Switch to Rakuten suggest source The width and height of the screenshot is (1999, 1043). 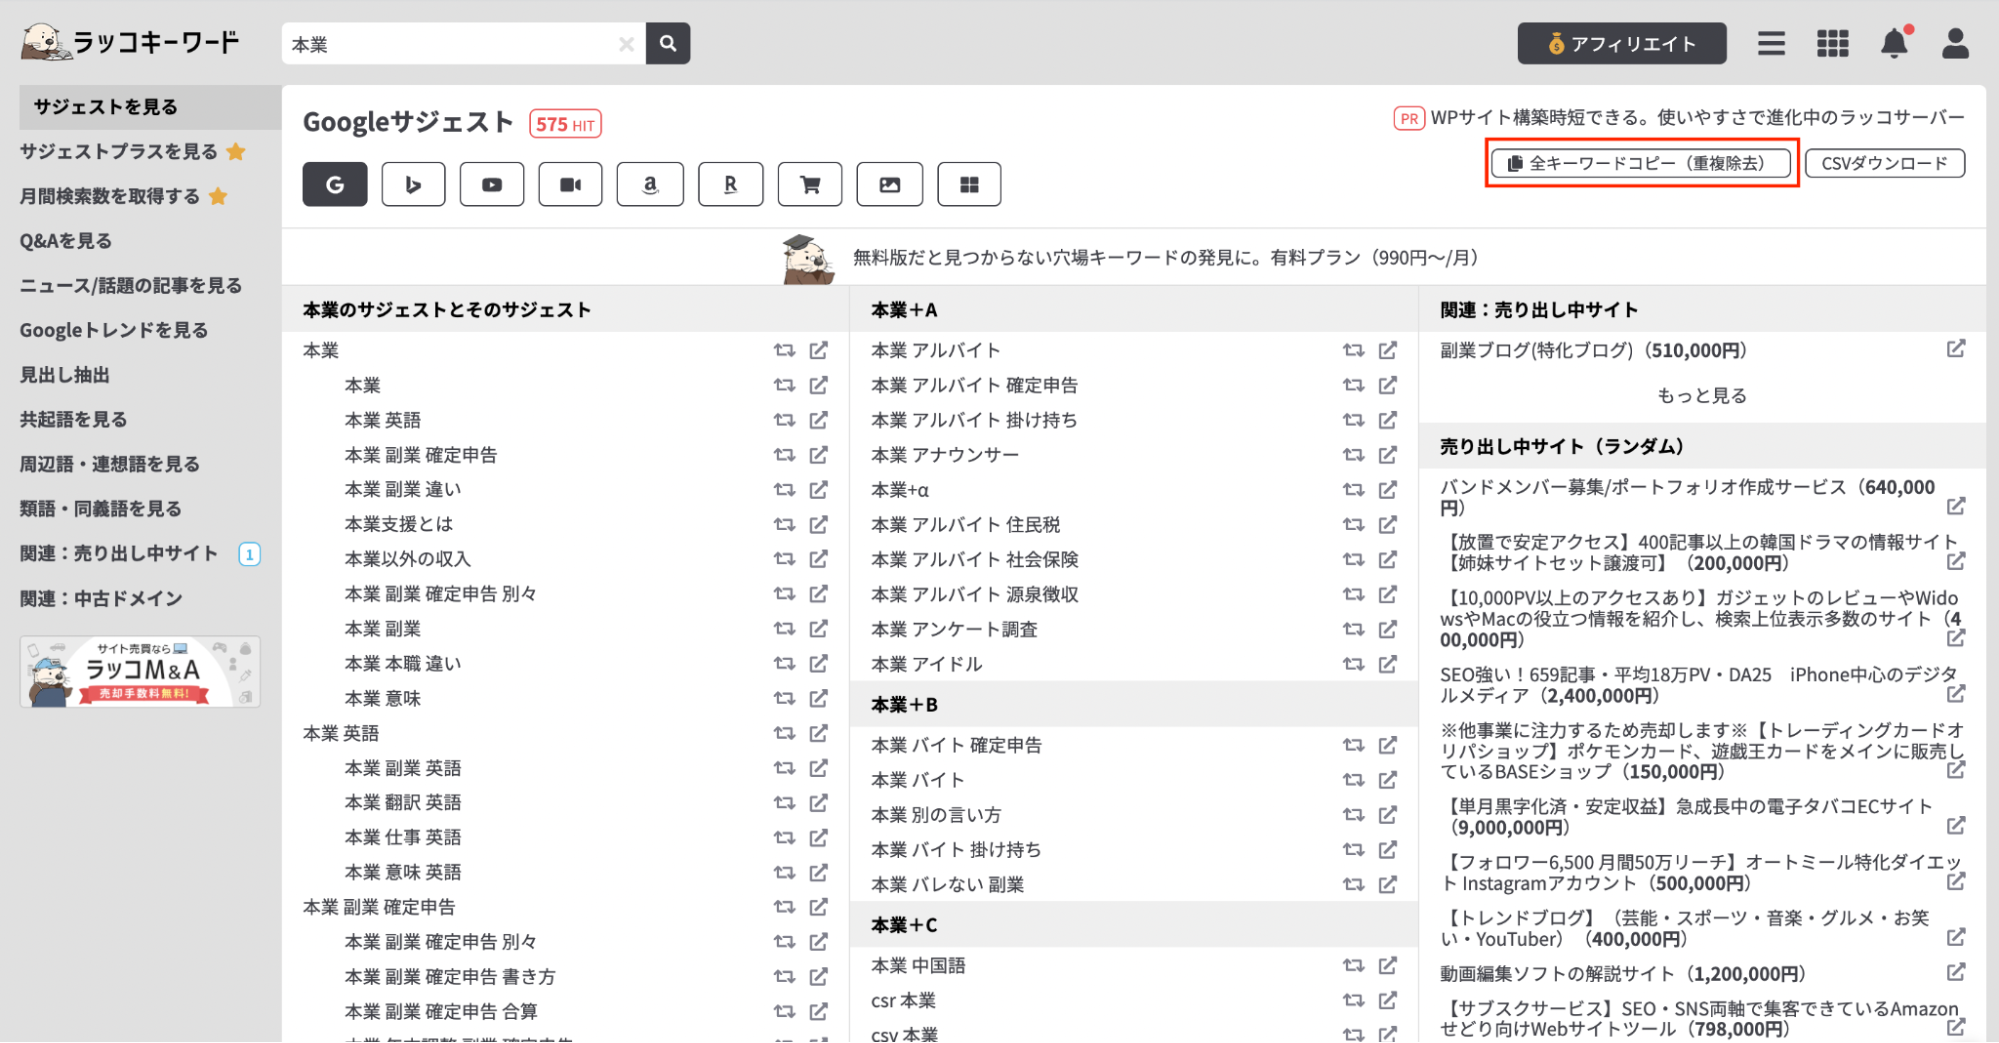tap(730, 184)
